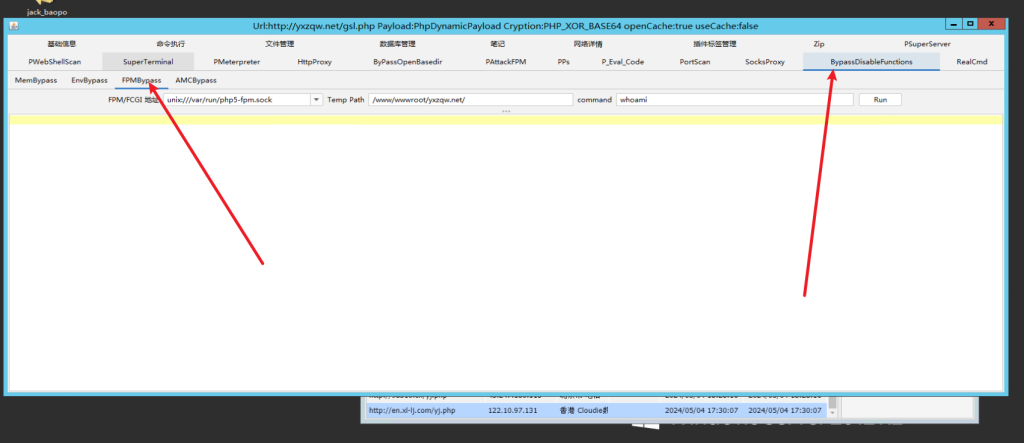Click the command input field containing whoami
The width and height of the screenshot is (1024, 443).
735,100
